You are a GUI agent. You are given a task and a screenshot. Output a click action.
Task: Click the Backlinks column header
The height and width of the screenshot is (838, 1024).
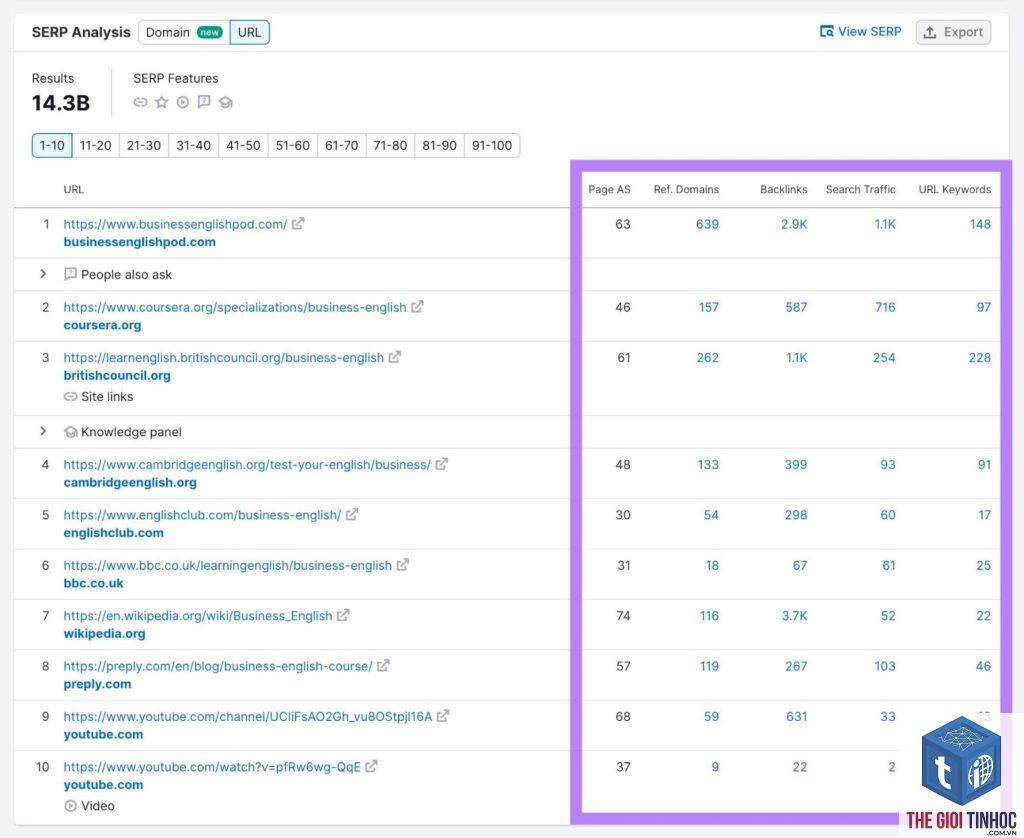coord(784,189)
